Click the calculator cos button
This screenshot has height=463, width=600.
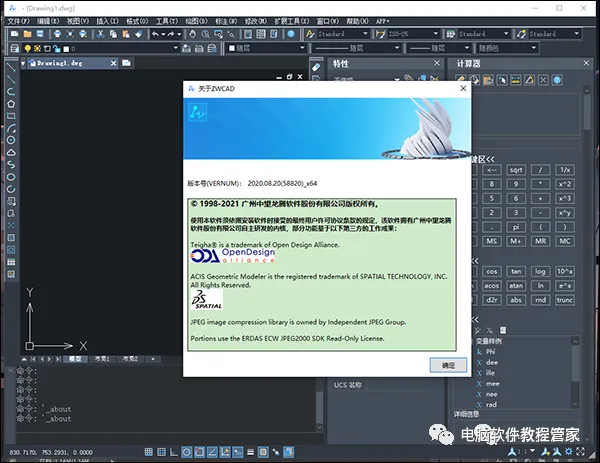pyautogui.click(x=492, y=271)
